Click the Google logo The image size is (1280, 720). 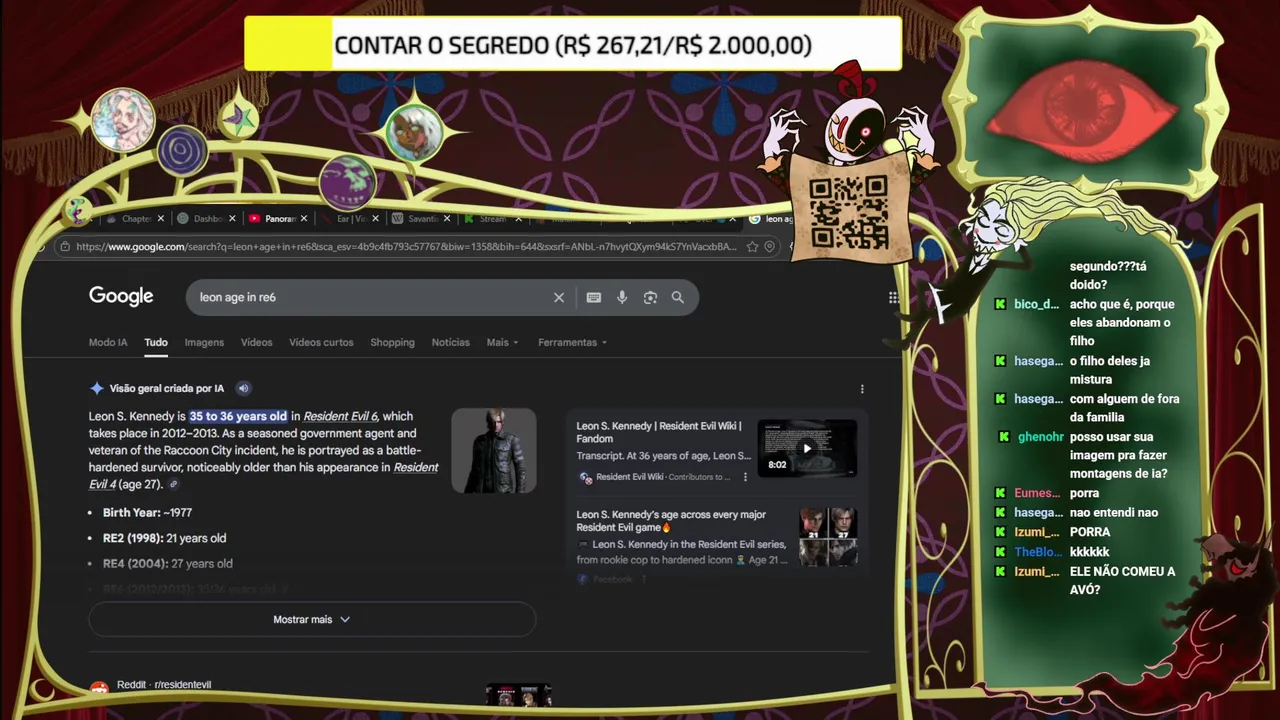pyautogui.click(x=121, y=296)
